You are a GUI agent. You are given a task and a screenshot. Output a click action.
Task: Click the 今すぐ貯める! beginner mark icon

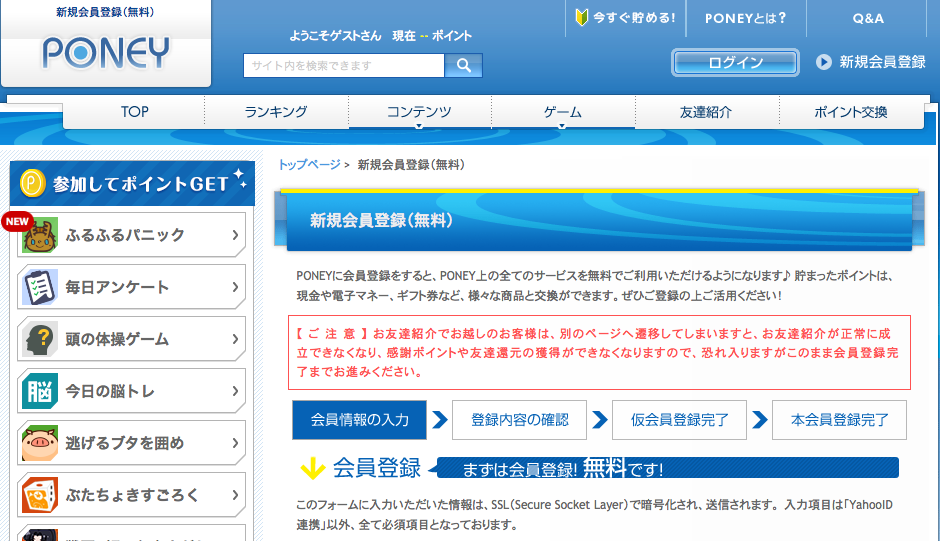coord(583,18)
